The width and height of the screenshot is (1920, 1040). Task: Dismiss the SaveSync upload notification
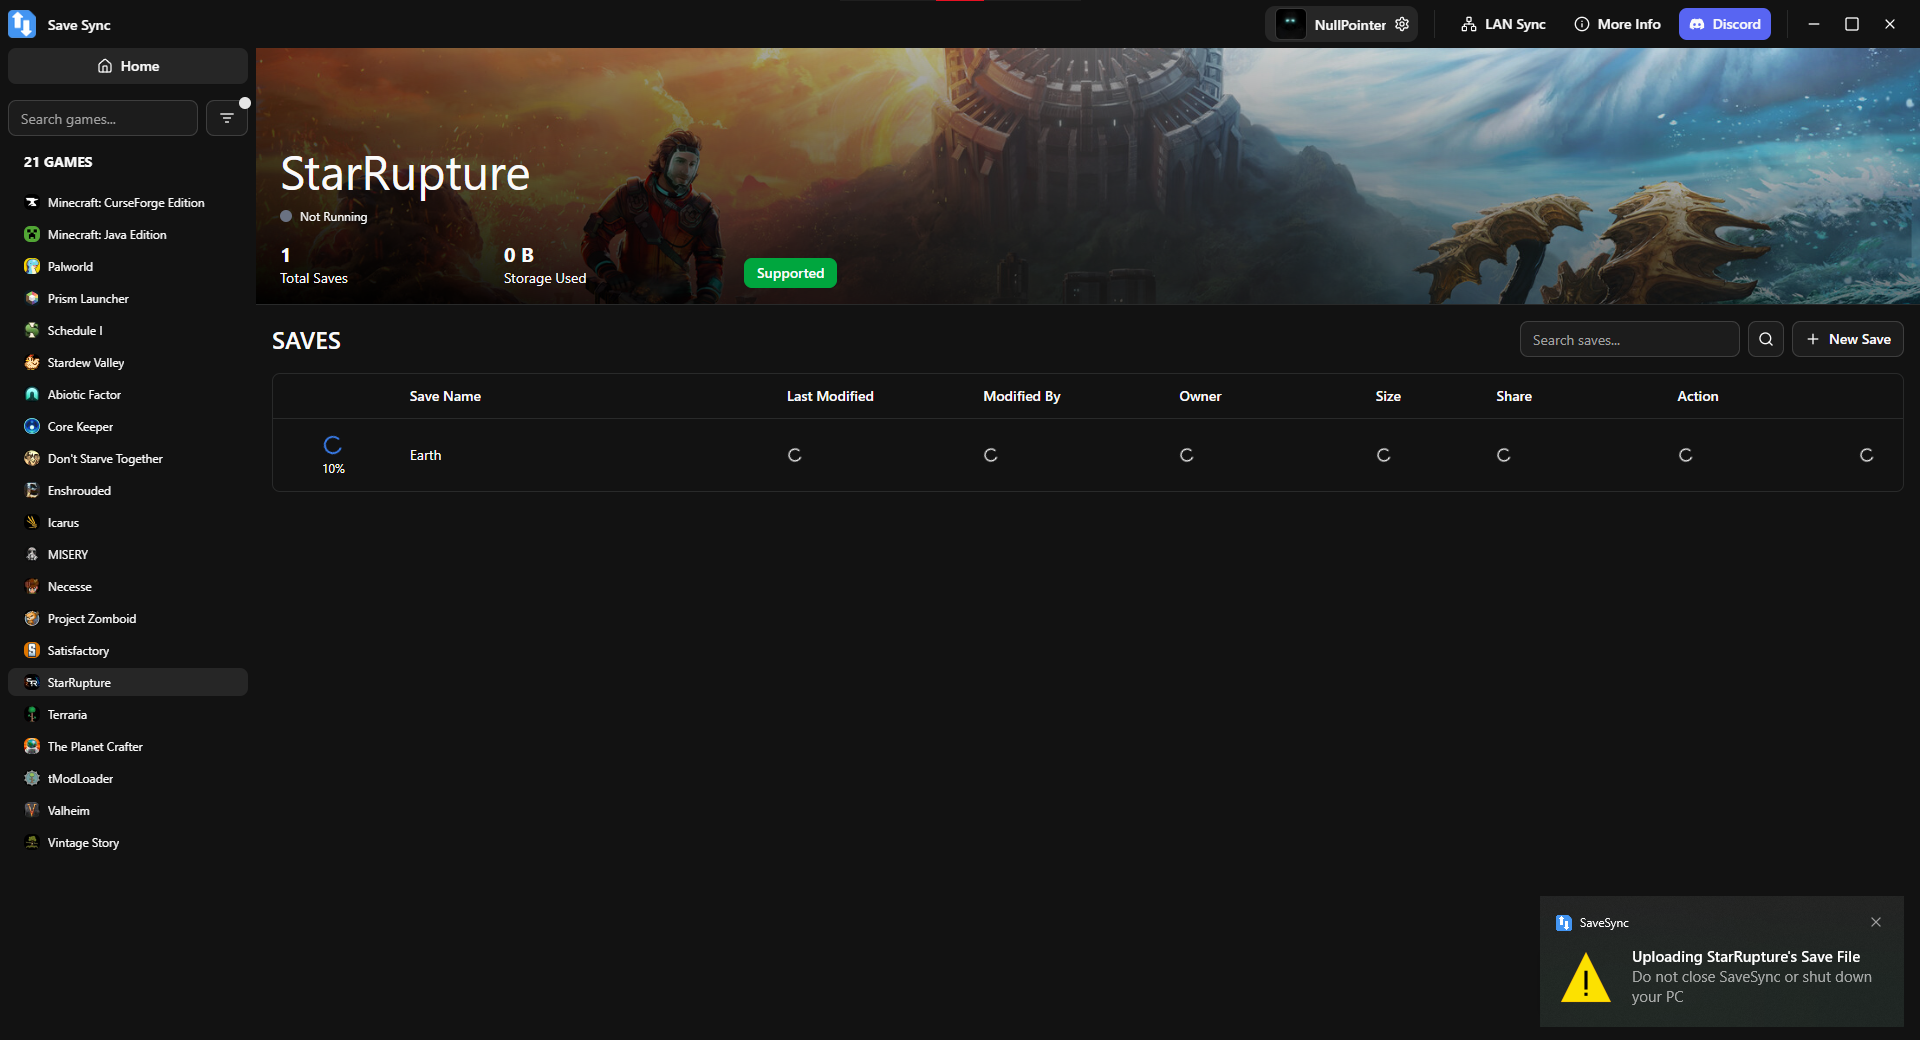(x=1876, y=922)
